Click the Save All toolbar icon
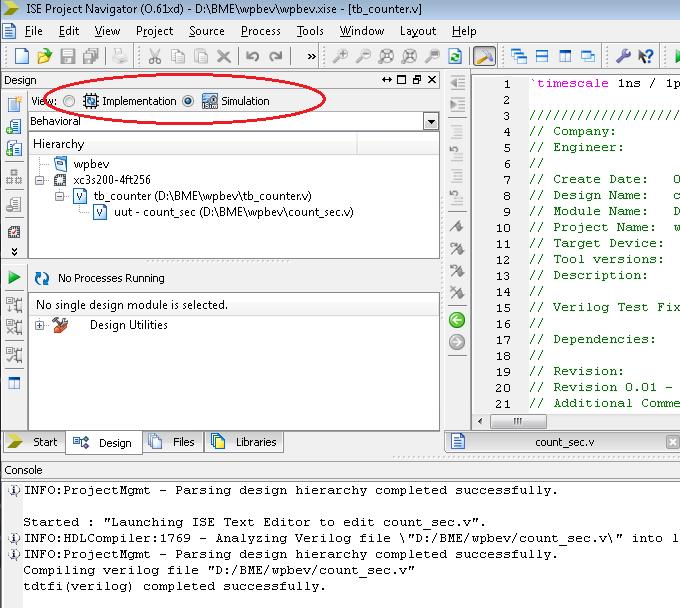The image size is (680, 608). pyautogui.click(x=91, y=56)
